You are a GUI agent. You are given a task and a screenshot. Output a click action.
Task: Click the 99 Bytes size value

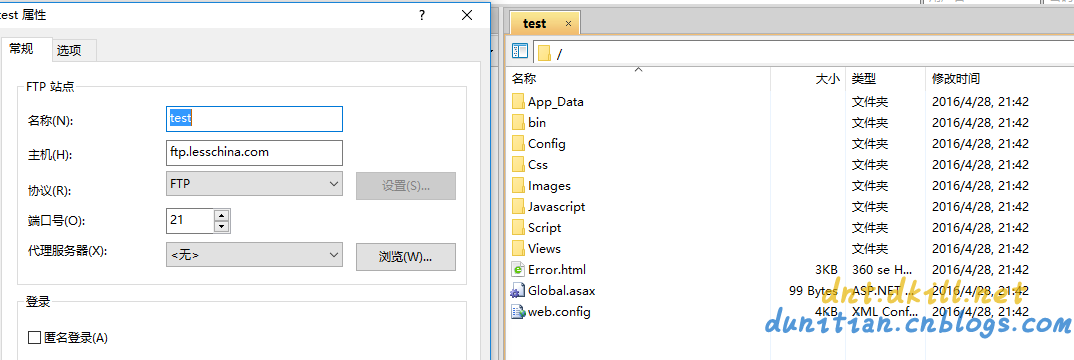pyautogui.click(x=813, y=291)
